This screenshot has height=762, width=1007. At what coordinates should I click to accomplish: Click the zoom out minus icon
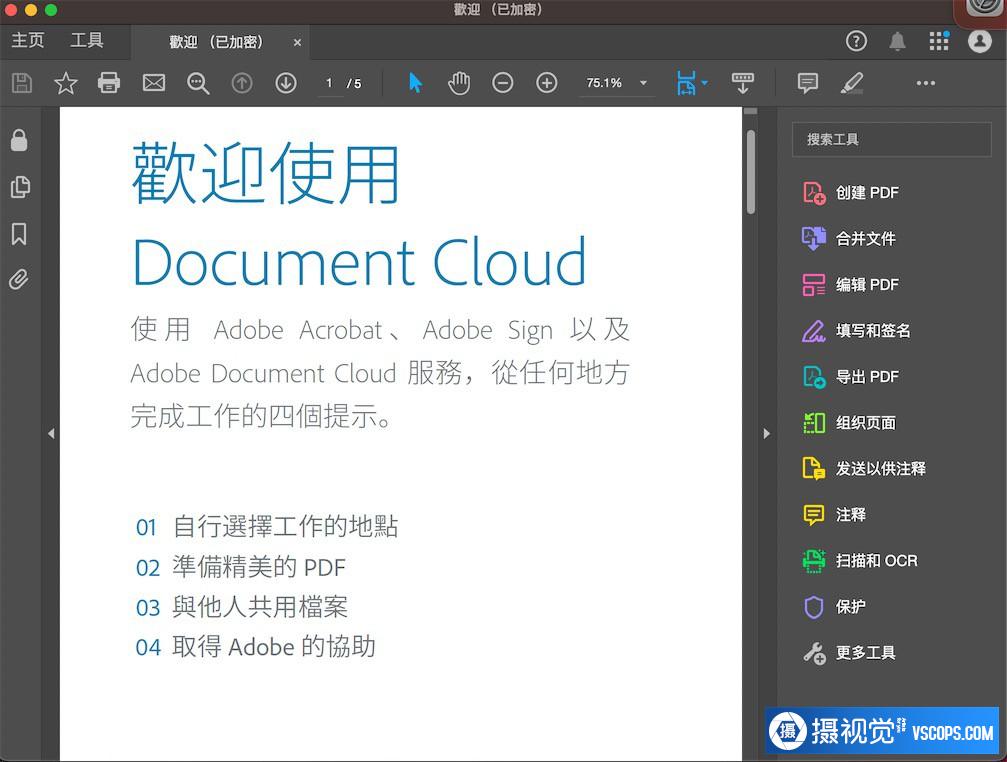coord(503,83)
